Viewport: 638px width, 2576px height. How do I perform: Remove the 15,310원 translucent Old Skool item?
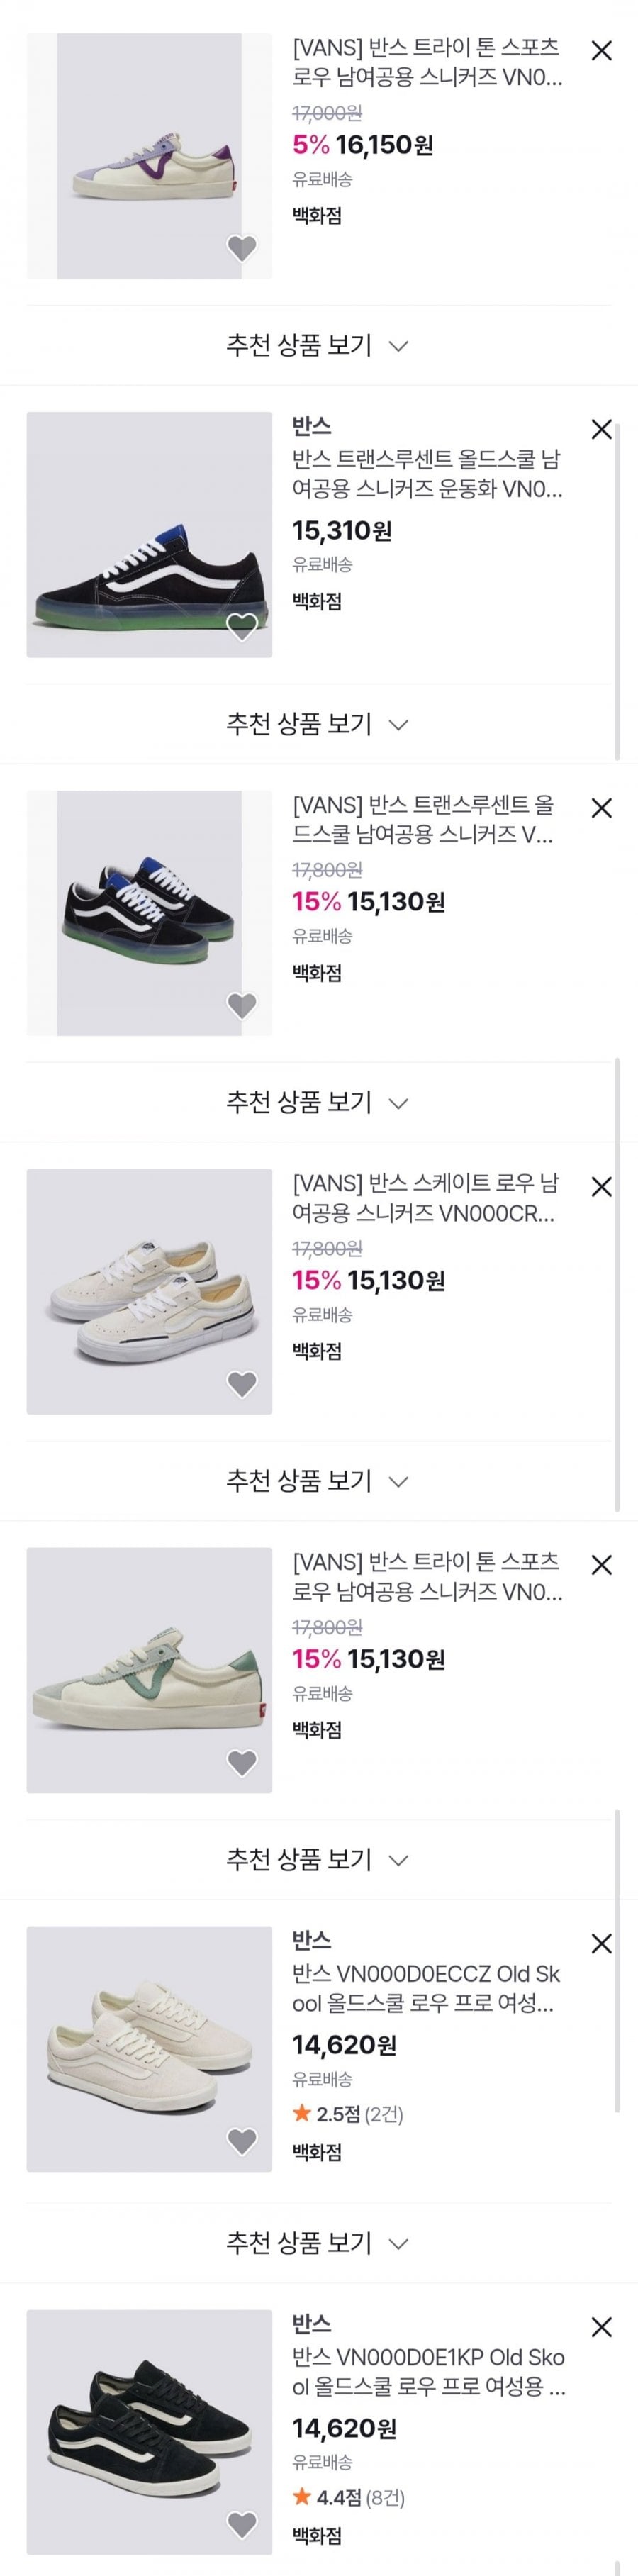(601, 430)
